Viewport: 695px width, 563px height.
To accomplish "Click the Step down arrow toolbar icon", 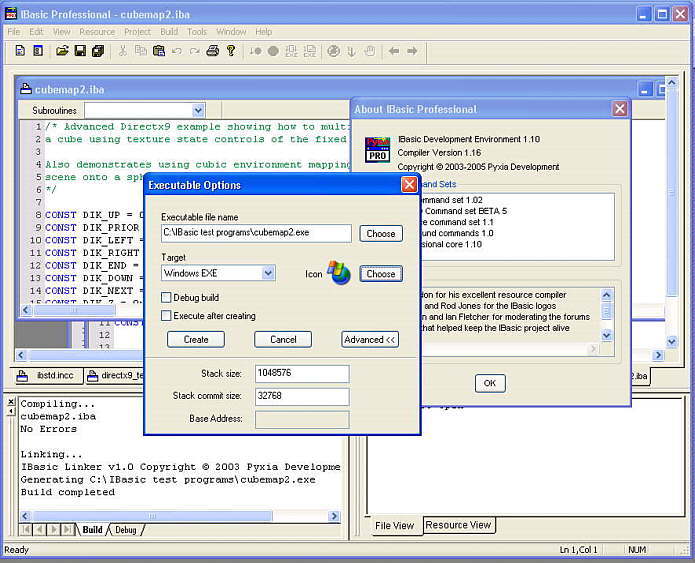I will (351, 51).
